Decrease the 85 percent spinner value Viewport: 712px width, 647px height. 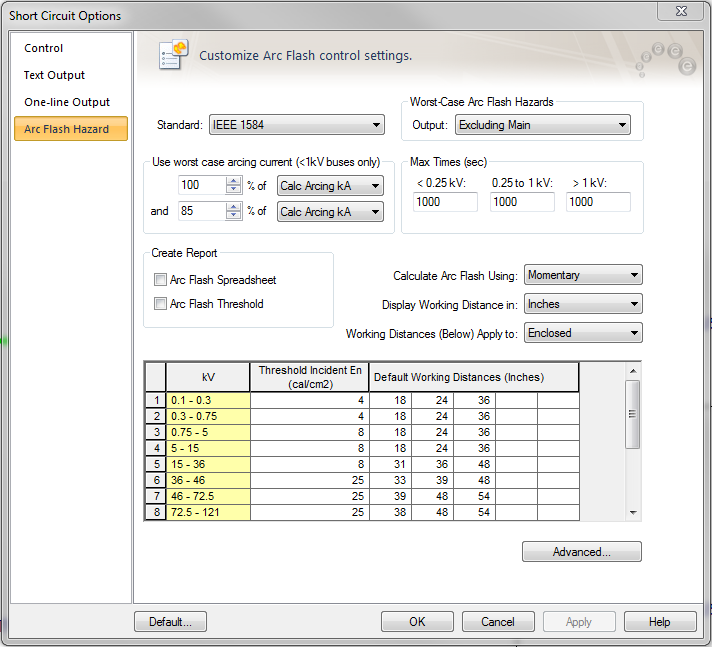(x=233, y=216)
